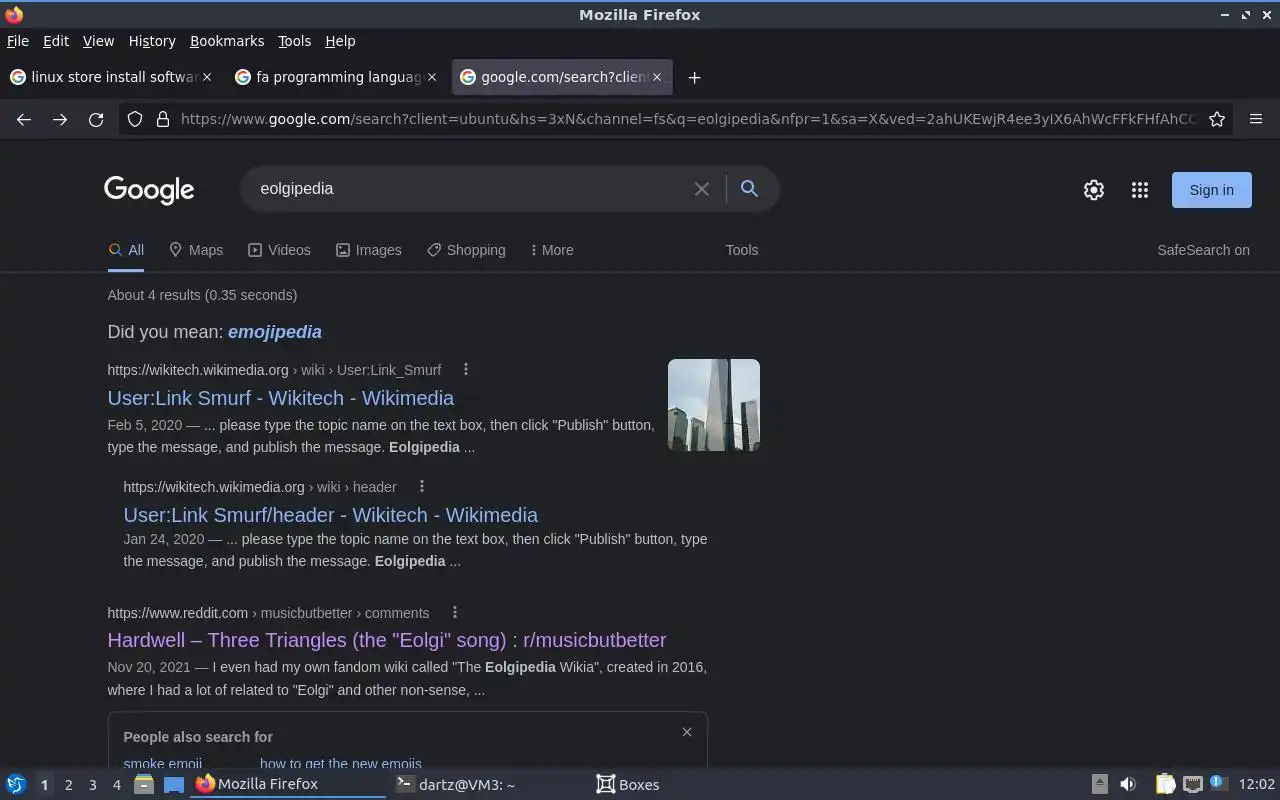The width and height of the screenshot is (1280, 800).
Task: Open the skyscraper thumbnail image
Action: 714,405
